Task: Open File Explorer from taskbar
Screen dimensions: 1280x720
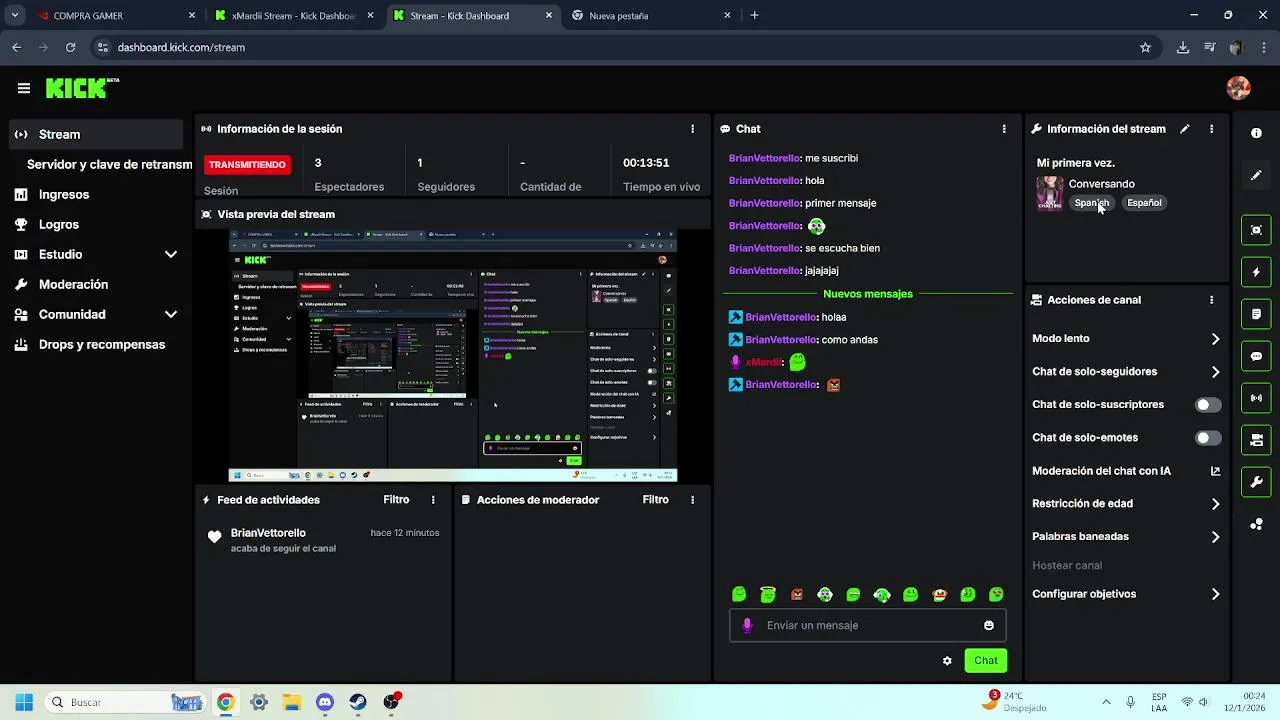Action: click(291, 702)
